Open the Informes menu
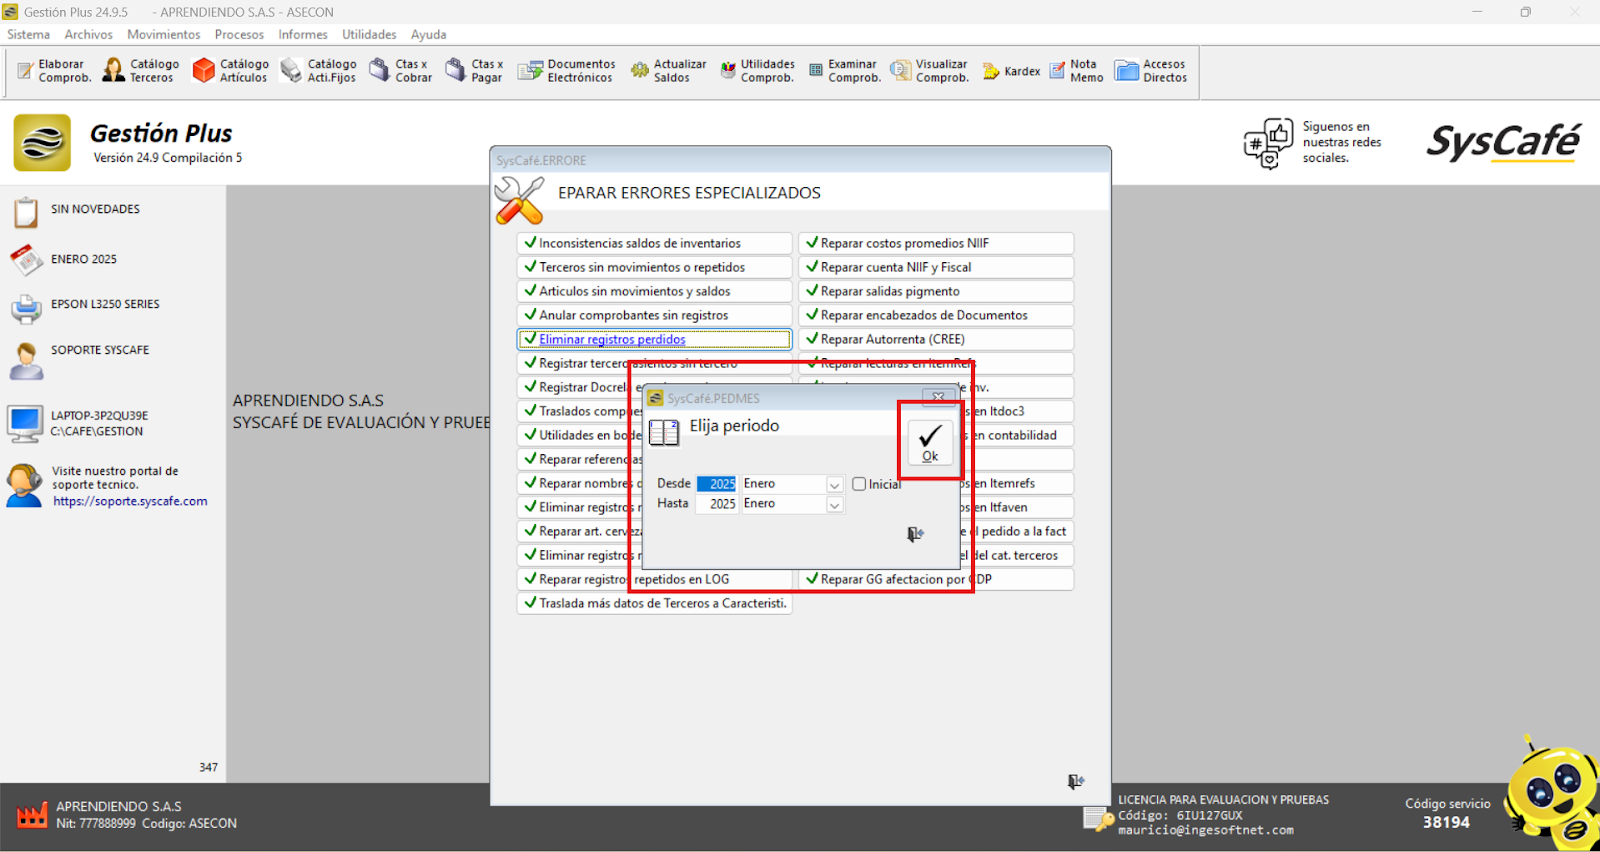Screen dimensions: 1600x852 [302, 34]
